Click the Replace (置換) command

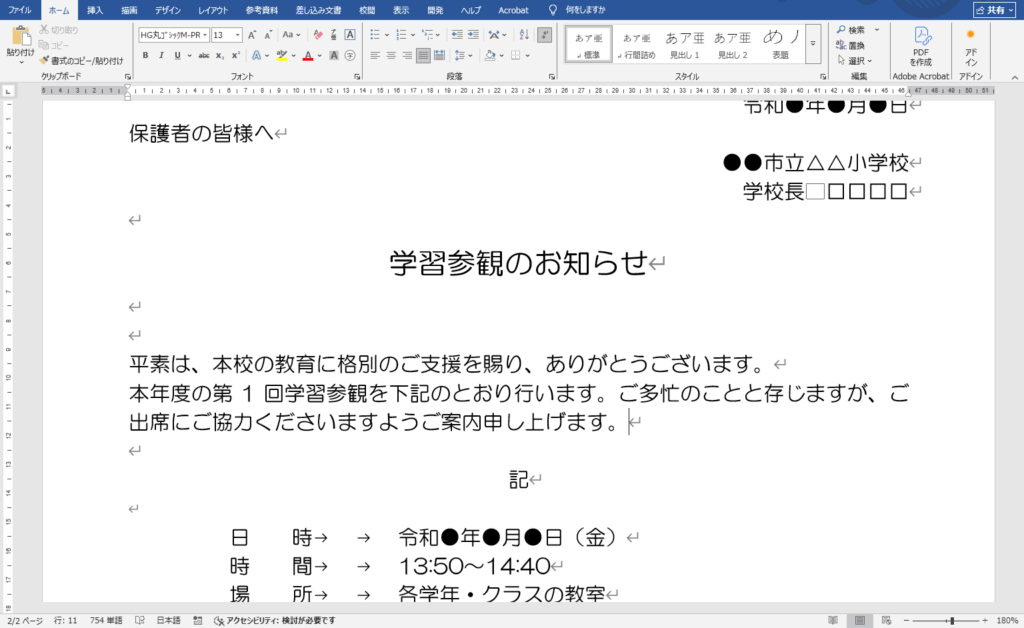coord(850,45)
